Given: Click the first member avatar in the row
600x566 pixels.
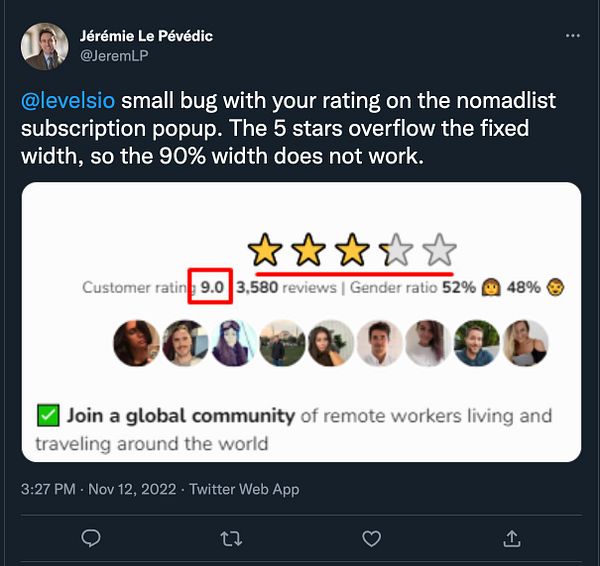Looking at the screenshot, I should (x=136, y=343).
